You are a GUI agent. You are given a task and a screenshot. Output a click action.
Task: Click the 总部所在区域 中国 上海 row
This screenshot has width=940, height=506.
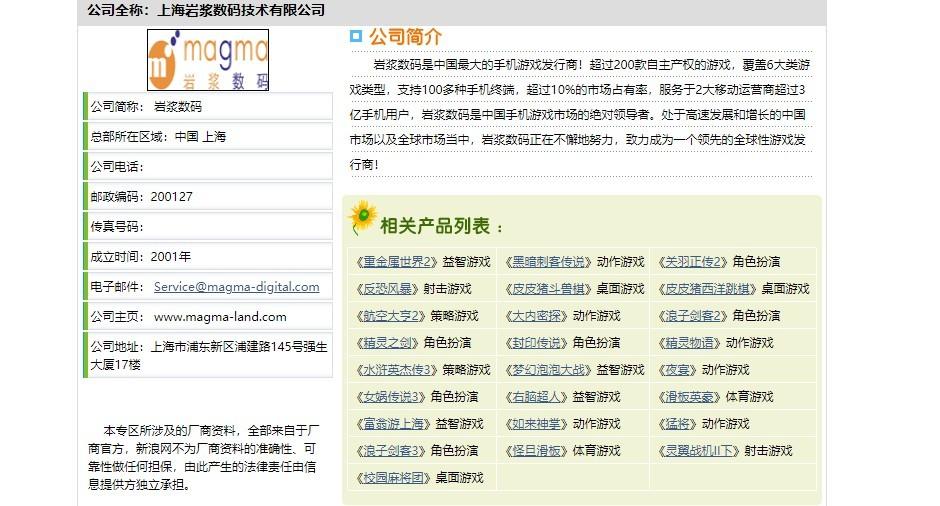tap(208, 137)
